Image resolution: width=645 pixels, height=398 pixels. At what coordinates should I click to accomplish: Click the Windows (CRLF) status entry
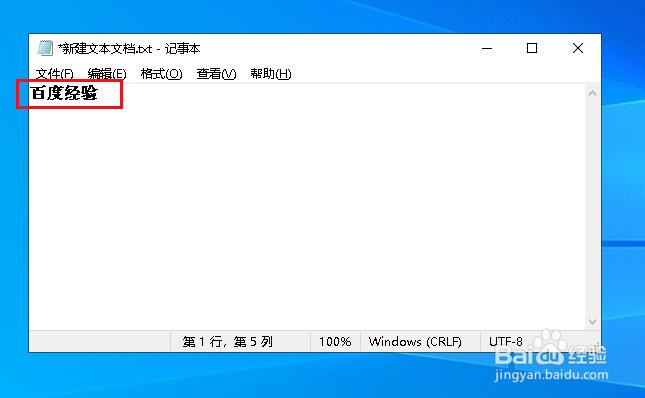point(415,342)
